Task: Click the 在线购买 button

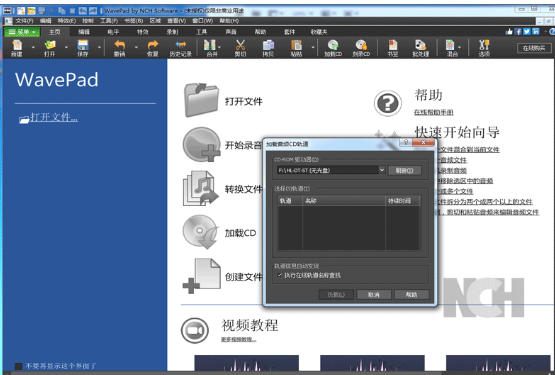Action: pos(534,48)
